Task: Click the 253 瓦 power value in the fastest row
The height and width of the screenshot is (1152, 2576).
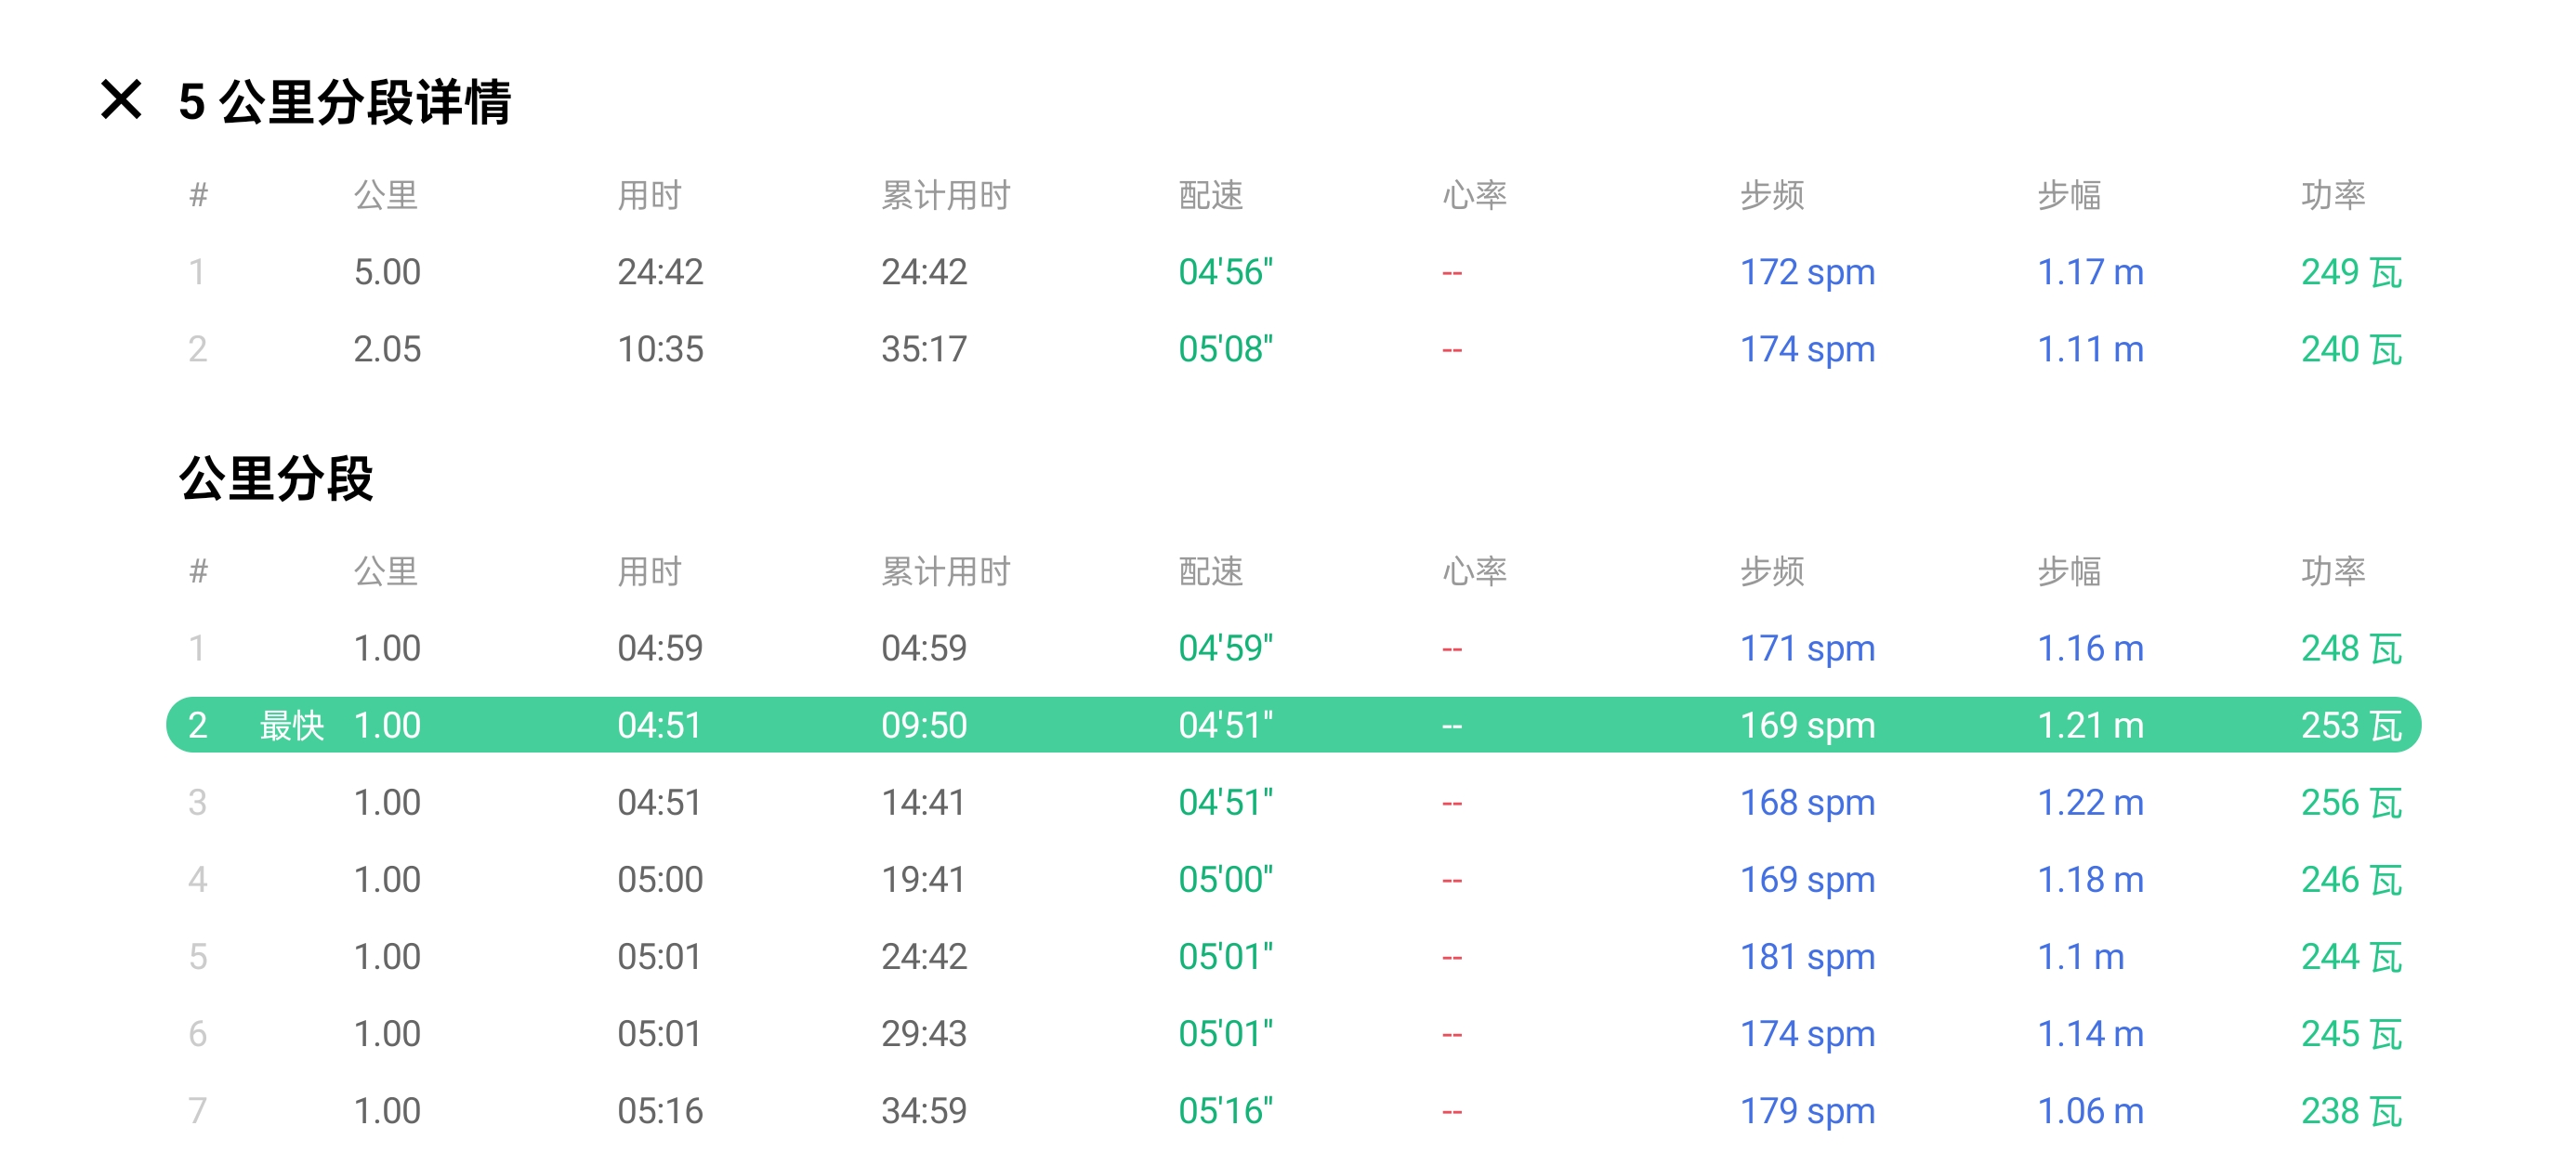Action: click(x=2350, y=725)
